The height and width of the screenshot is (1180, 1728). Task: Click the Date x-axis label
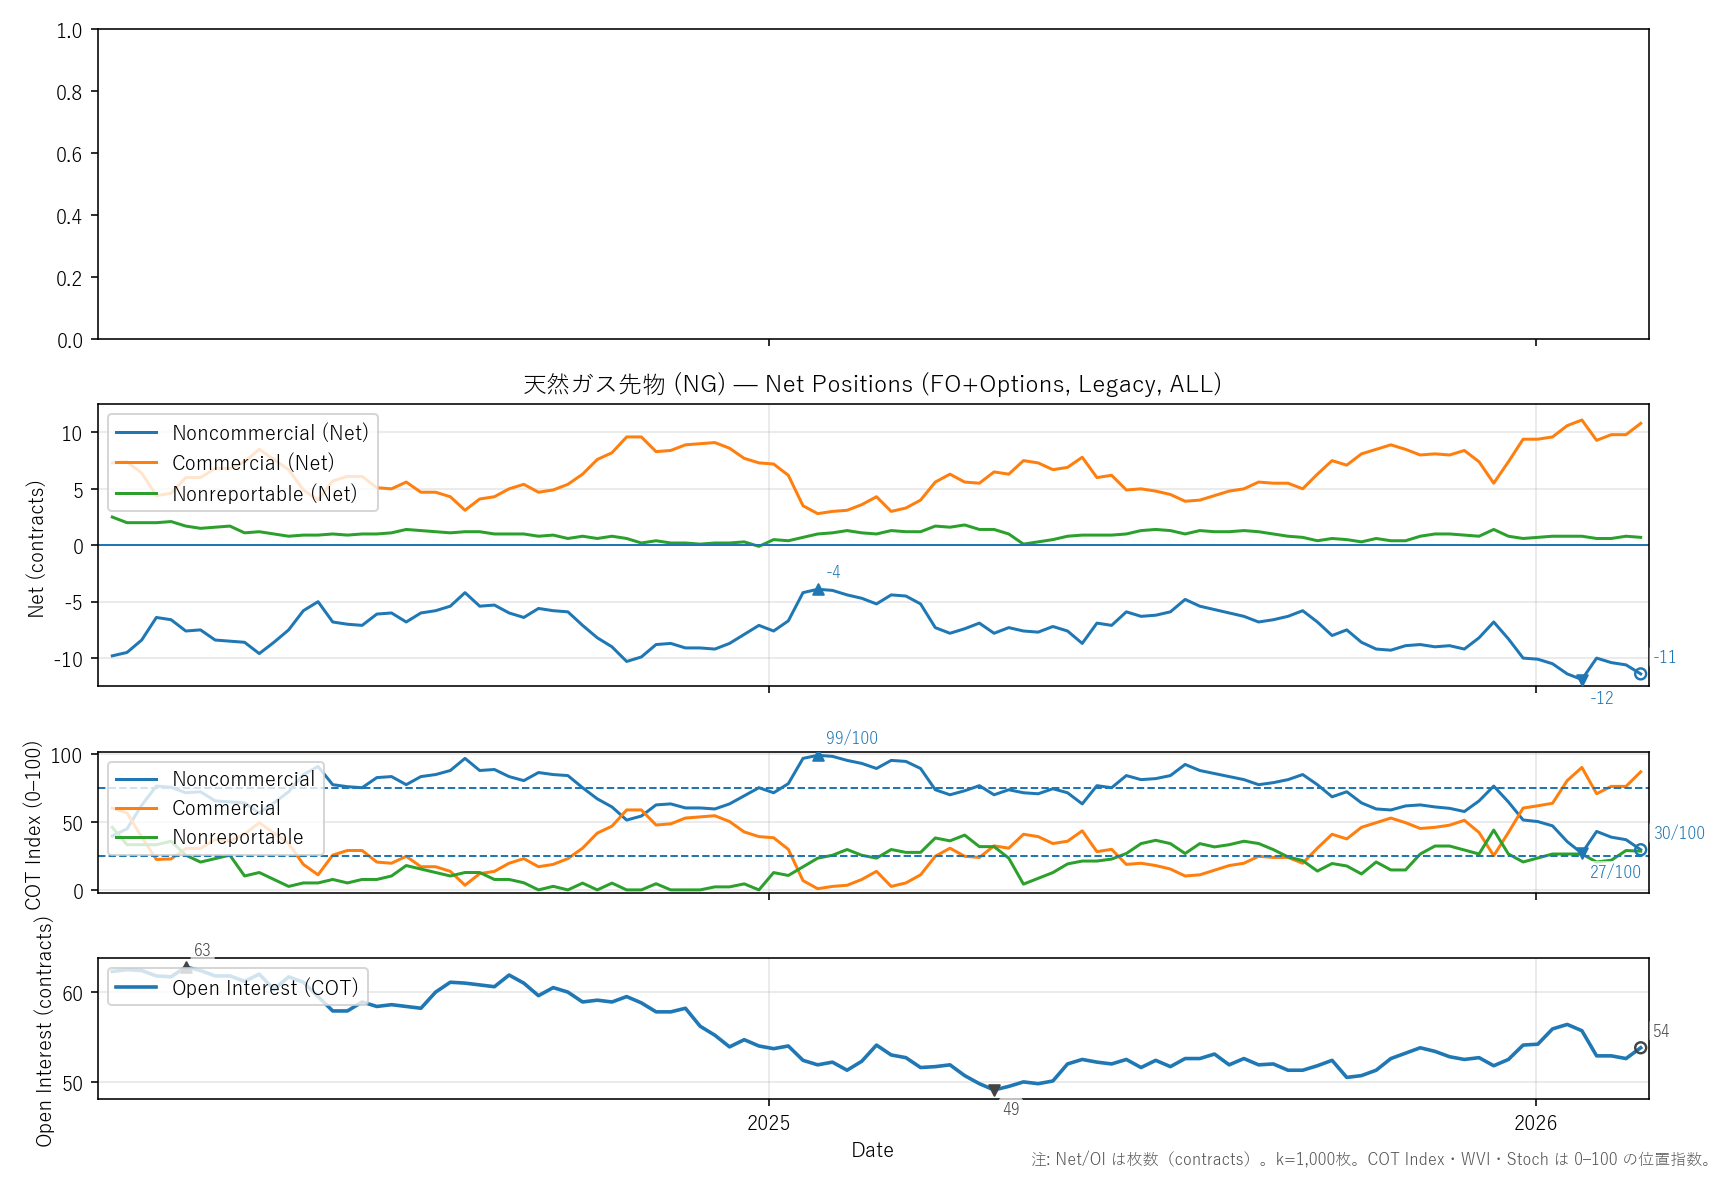[x=872, y=1150]
